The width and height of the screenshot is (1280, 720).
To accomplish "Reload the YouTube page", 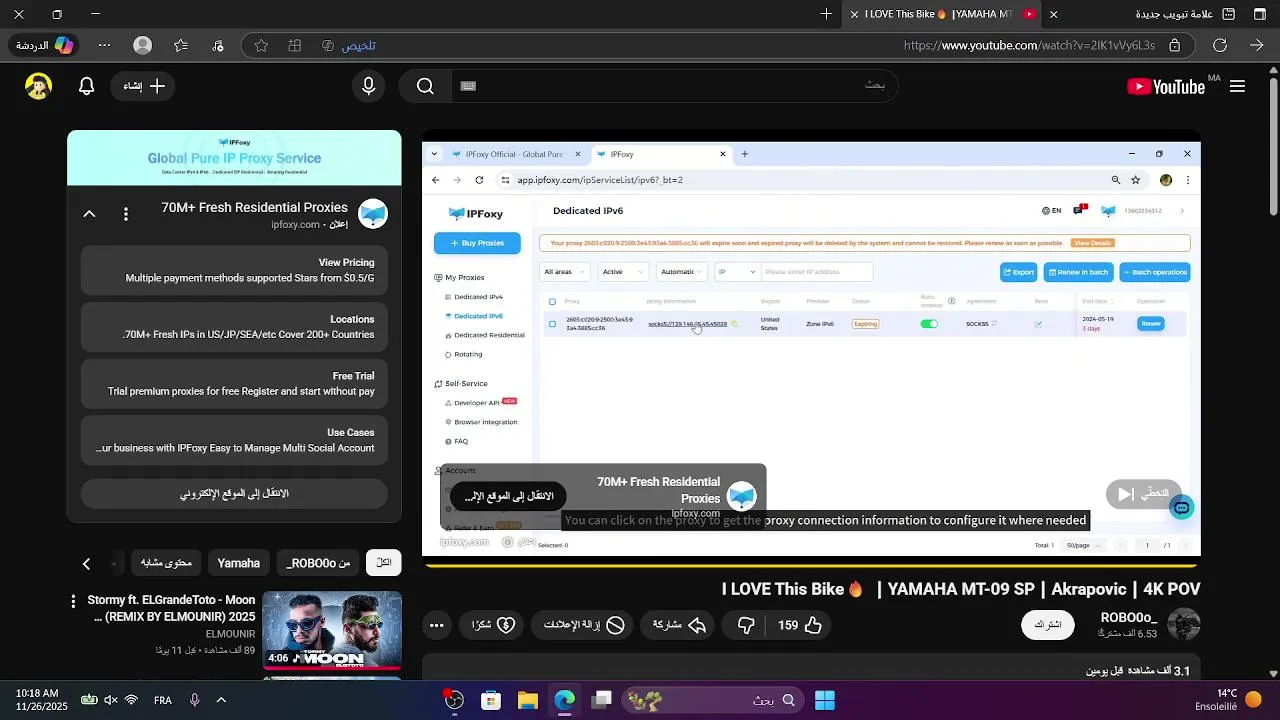I will pos(1220,45).
